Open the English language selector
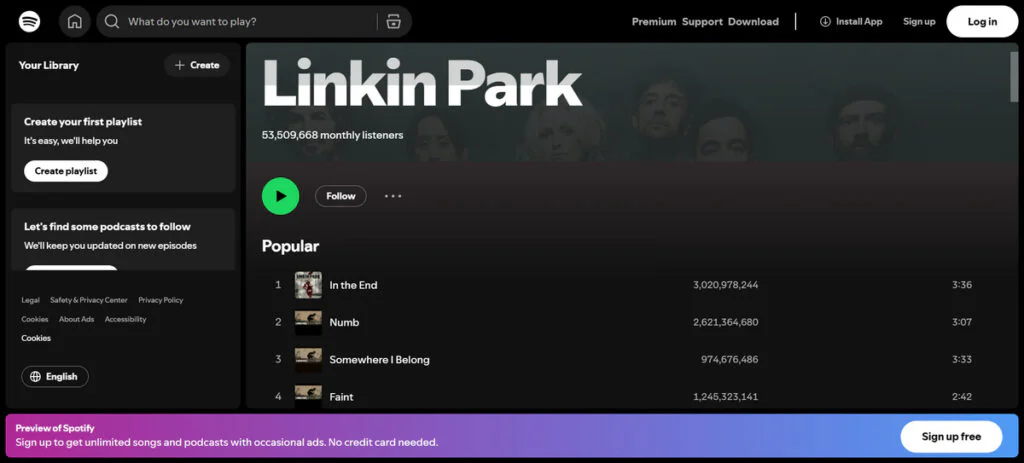The image size is (1024, 463). 55,377
